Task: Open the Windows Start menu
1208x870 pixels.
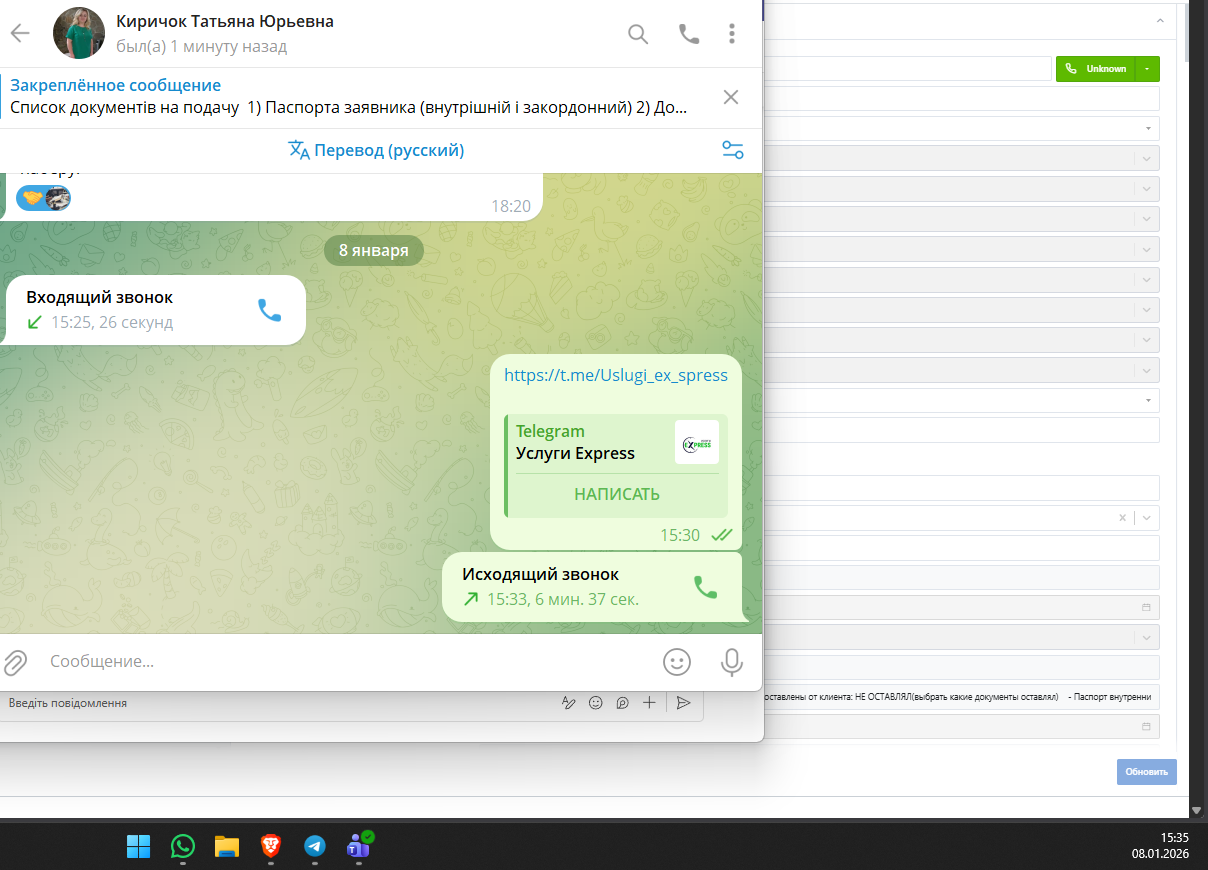Action: pos(138,847)
